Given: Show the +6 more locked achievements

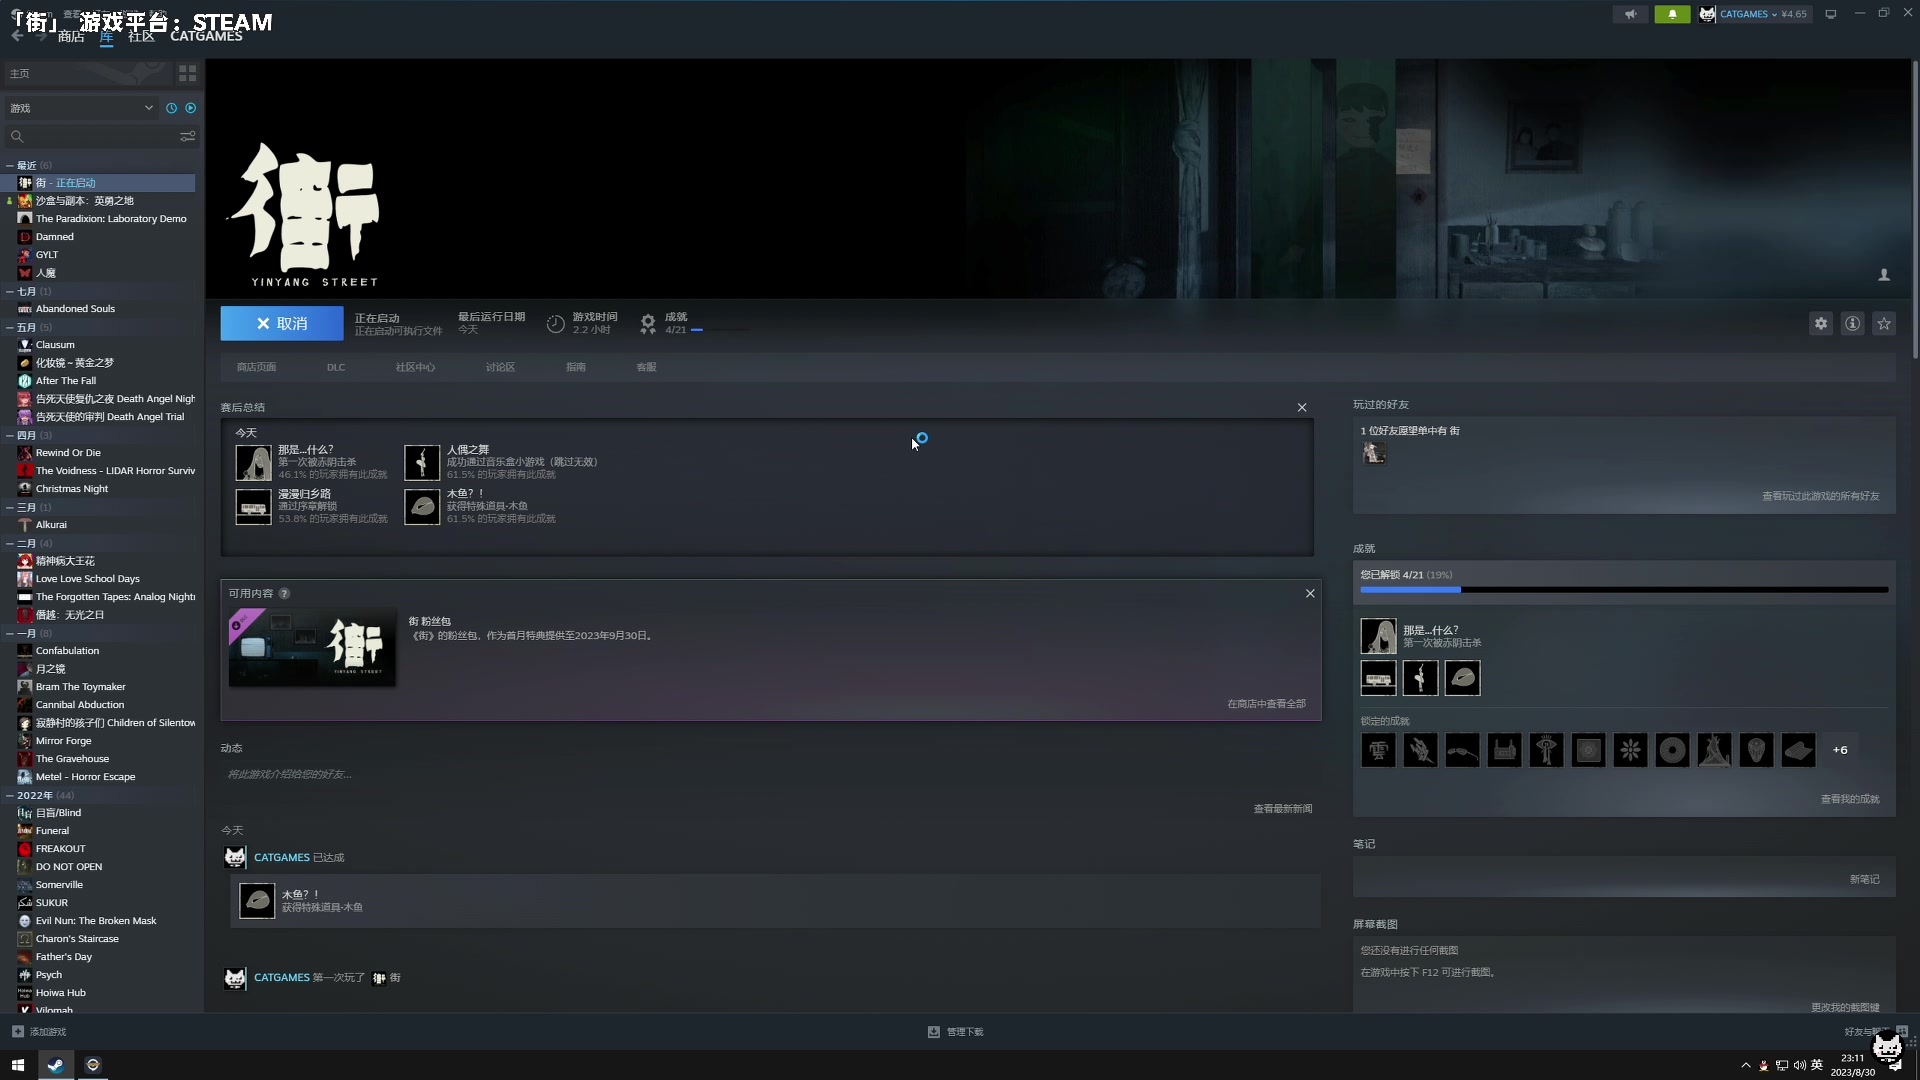Looking at the screenshot, I should 1840,750.
